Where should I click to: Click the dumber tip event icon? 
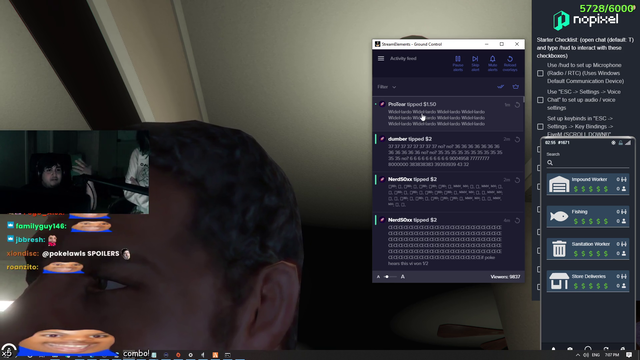click(382, 139)
